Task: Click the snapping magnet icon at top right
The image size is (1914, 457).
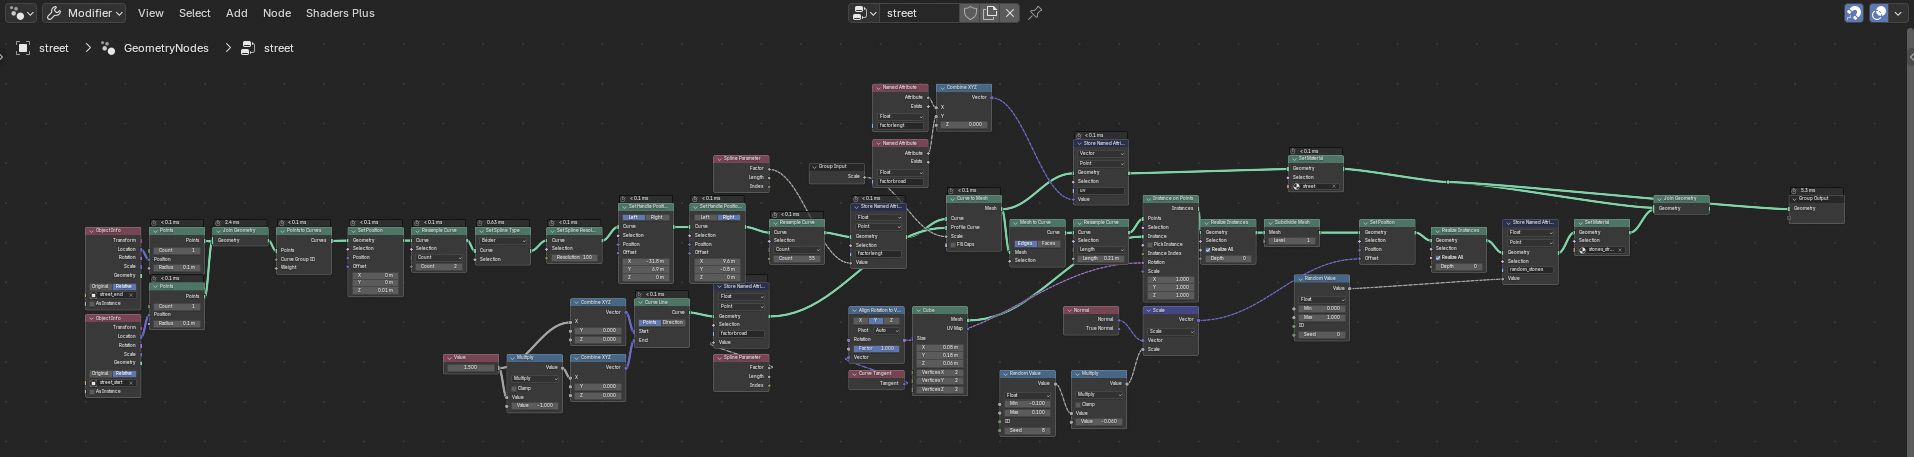Action: tap(1854, 13)
